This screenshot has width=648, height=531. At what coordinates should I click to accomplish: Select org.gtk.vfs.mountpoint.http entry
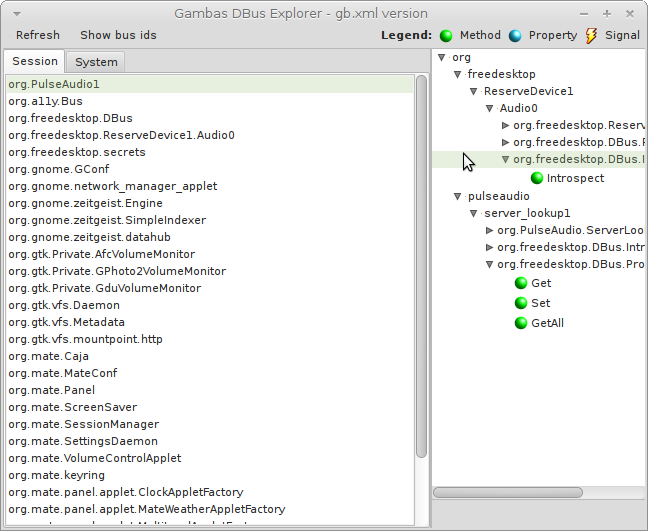[x=210, y=339]
